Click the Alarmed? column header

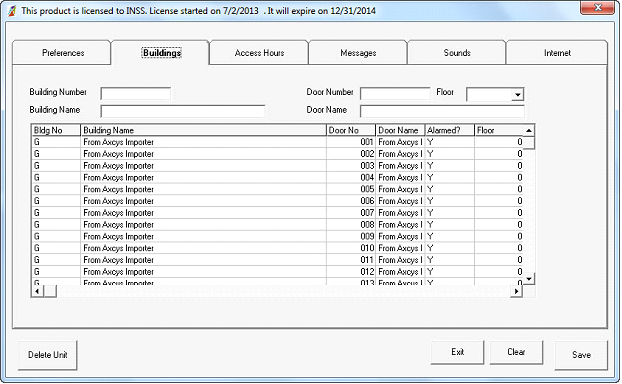coord(450,130)
